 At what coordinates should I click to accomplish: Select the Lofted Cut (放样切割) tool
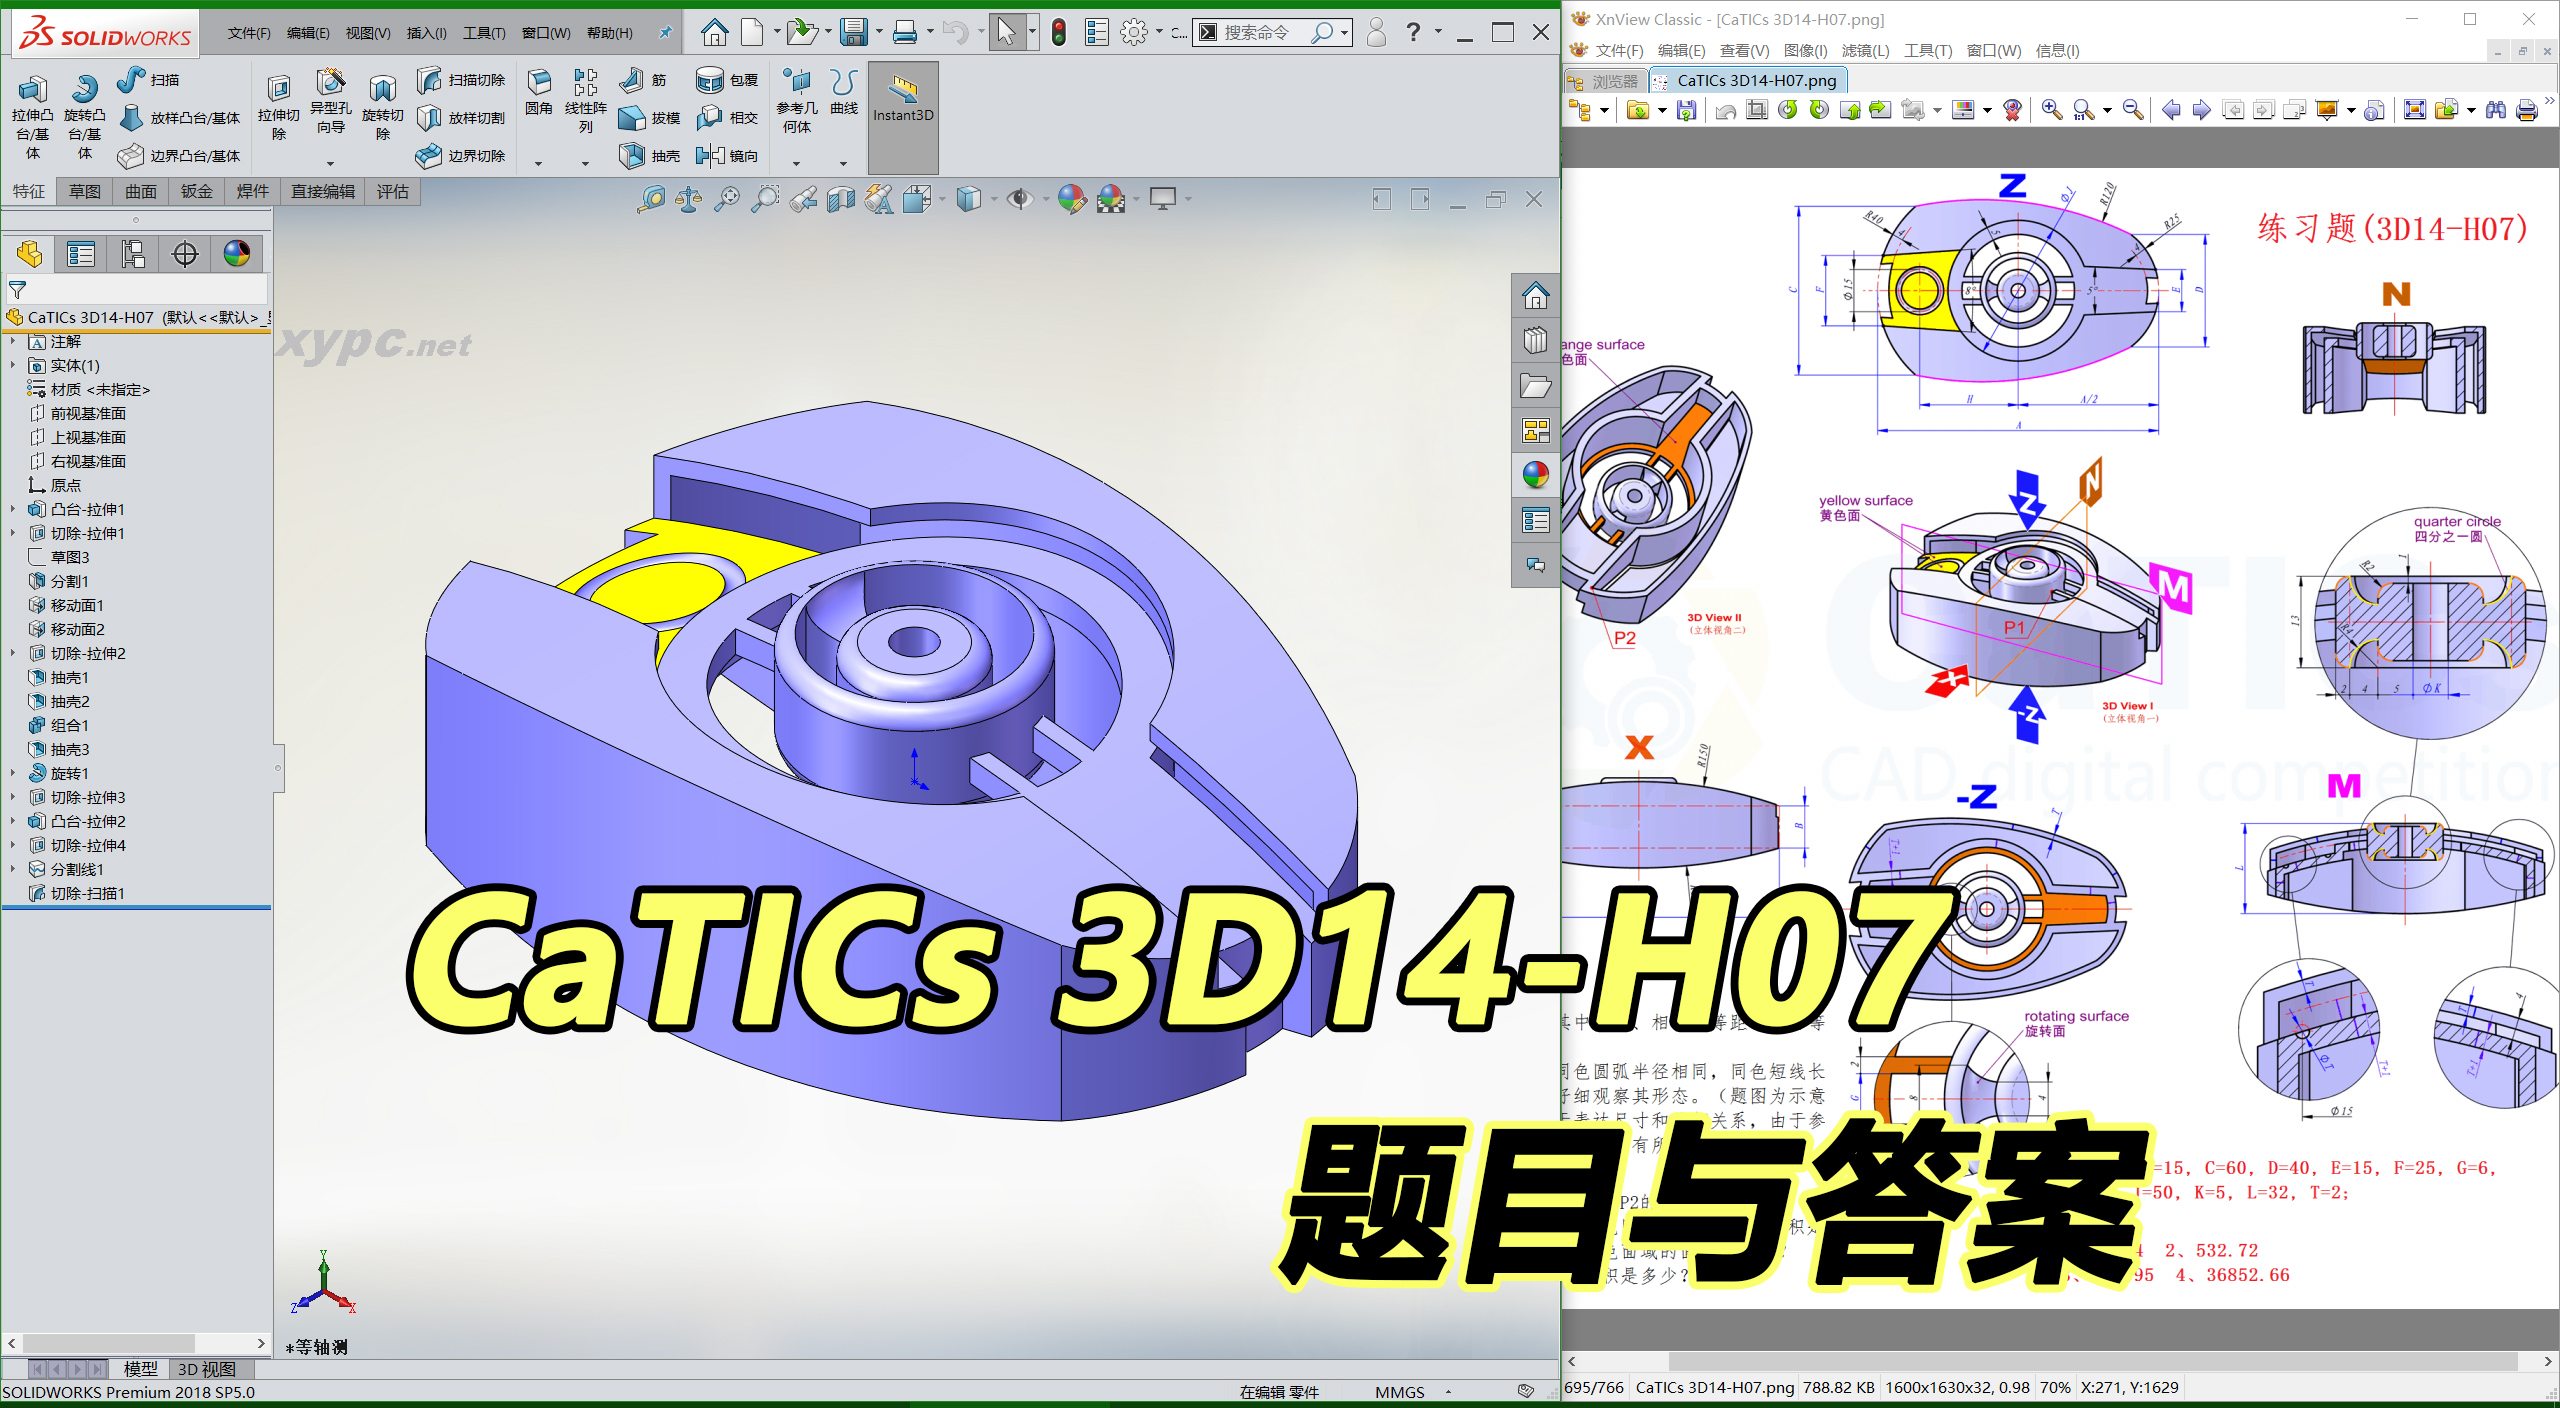(461, 117)
